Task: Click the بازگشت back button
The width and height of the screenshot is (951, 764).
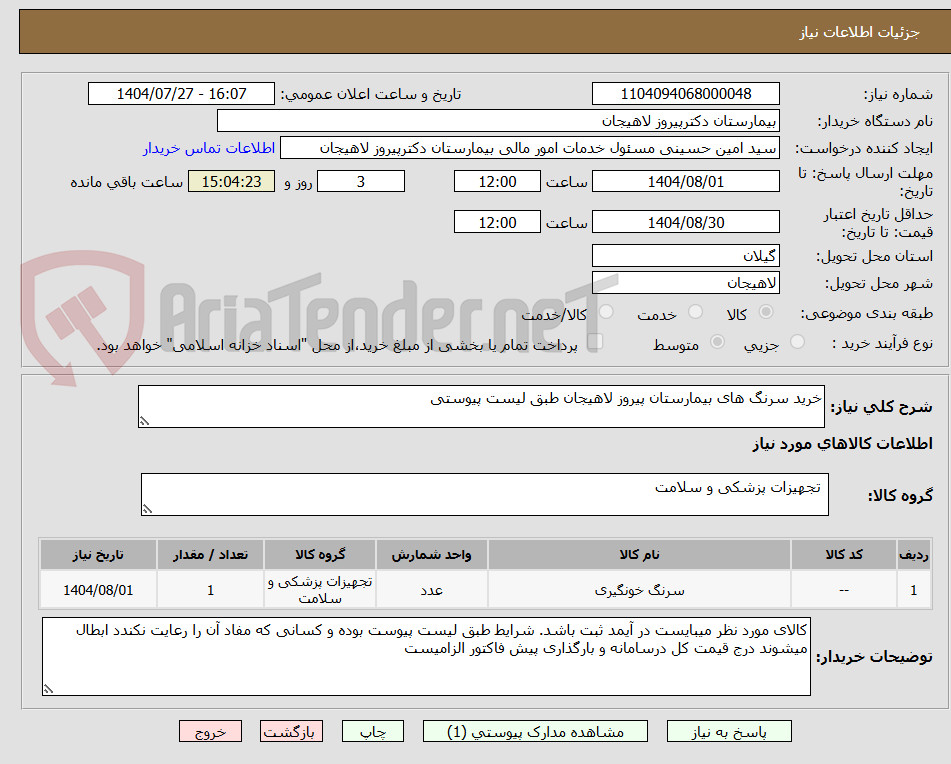Action: click(x=291, y=731)
